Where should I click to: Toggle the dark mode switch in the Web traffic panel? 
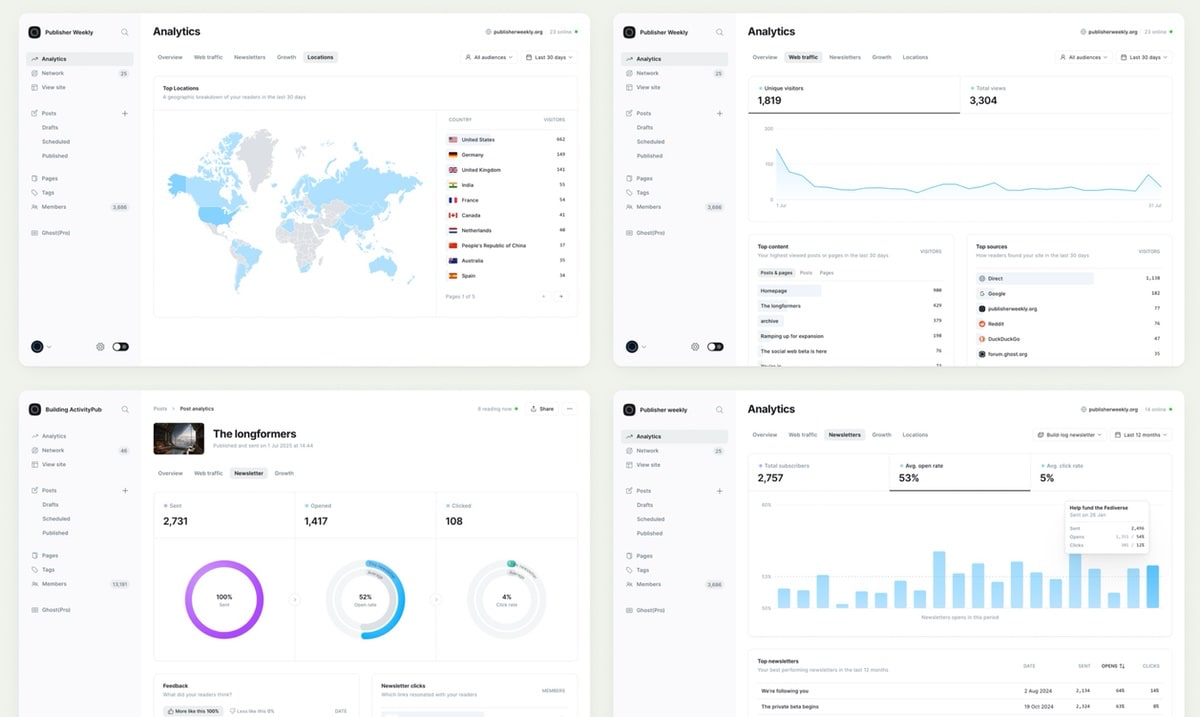(715, 347)
